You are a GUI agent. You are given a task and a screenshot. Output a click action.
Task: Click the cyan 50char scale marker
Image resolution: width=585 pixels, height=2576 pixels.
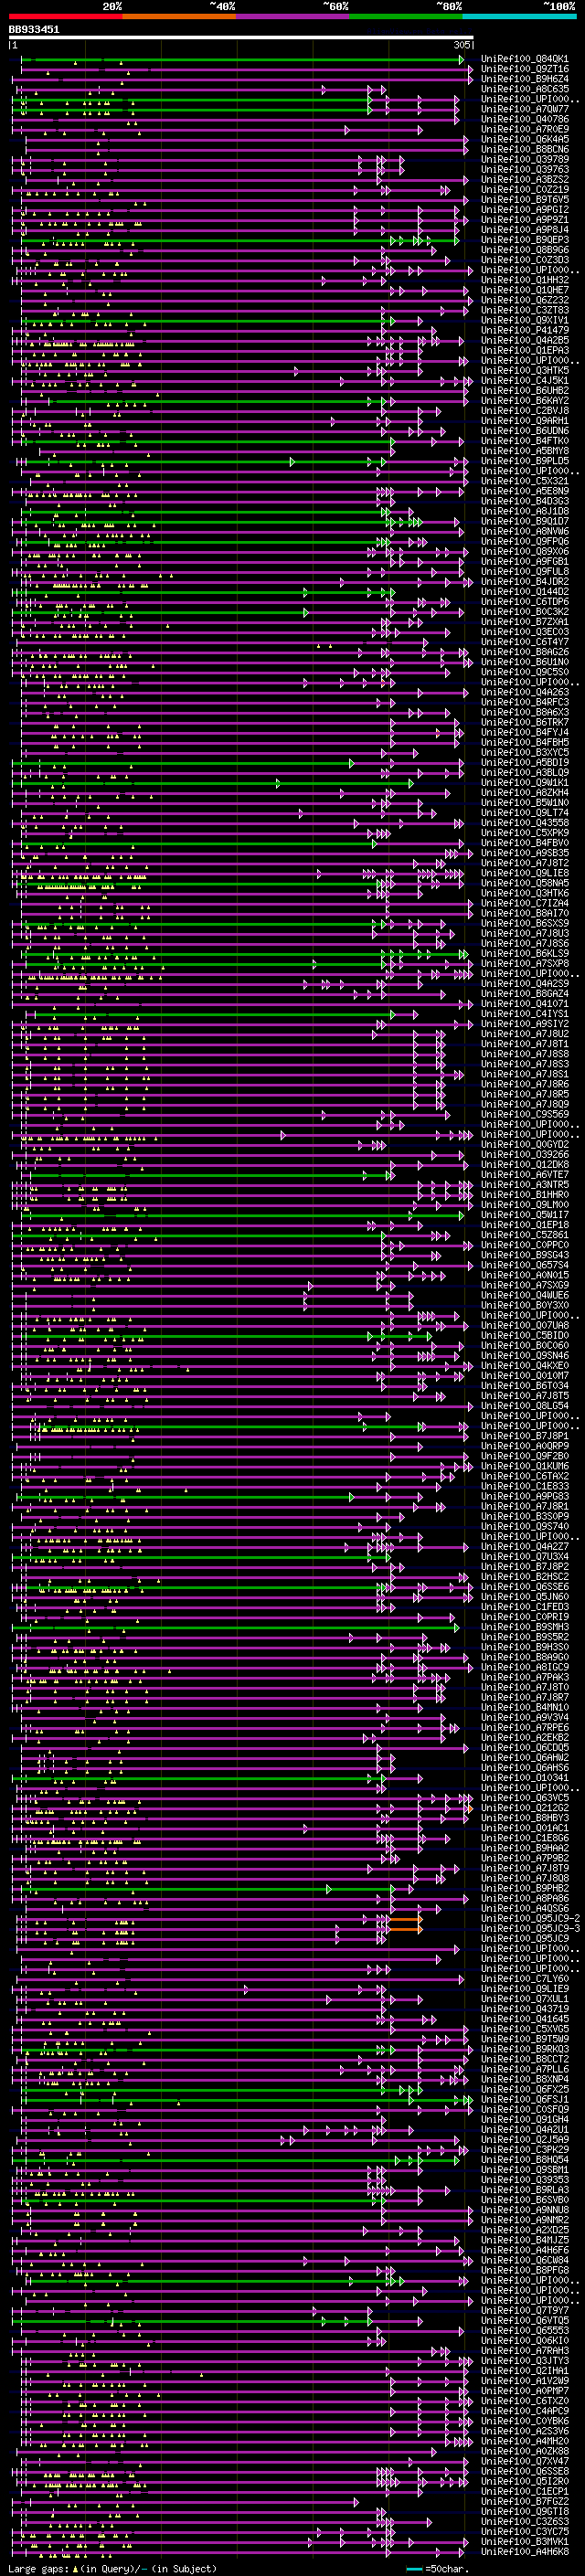click(x=415, y=2569)
